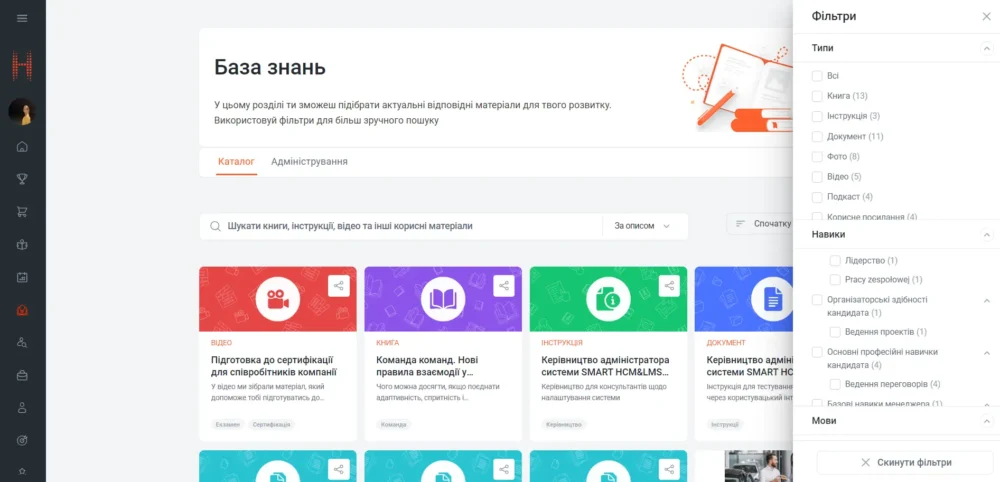Tick the Лідерство skill checkbox

[x=835, y=261]
